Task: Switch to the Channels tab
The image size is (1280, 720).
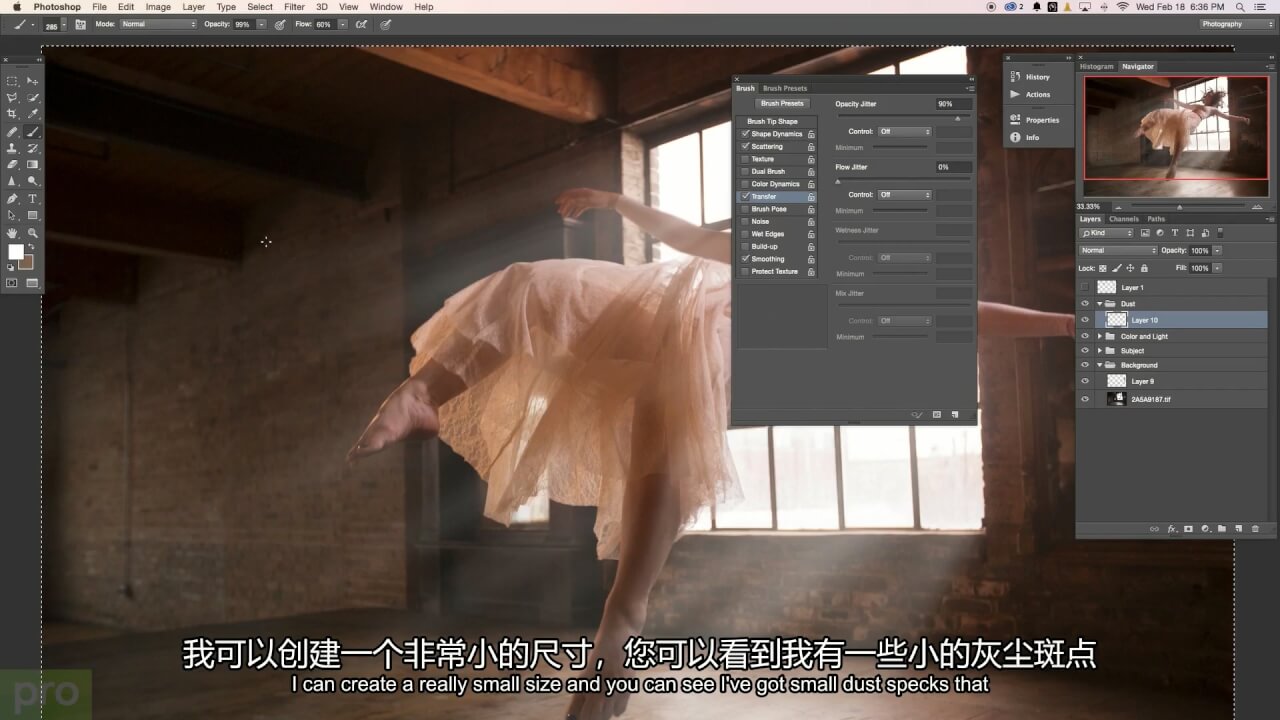Action: click(x=1123, y=219)
